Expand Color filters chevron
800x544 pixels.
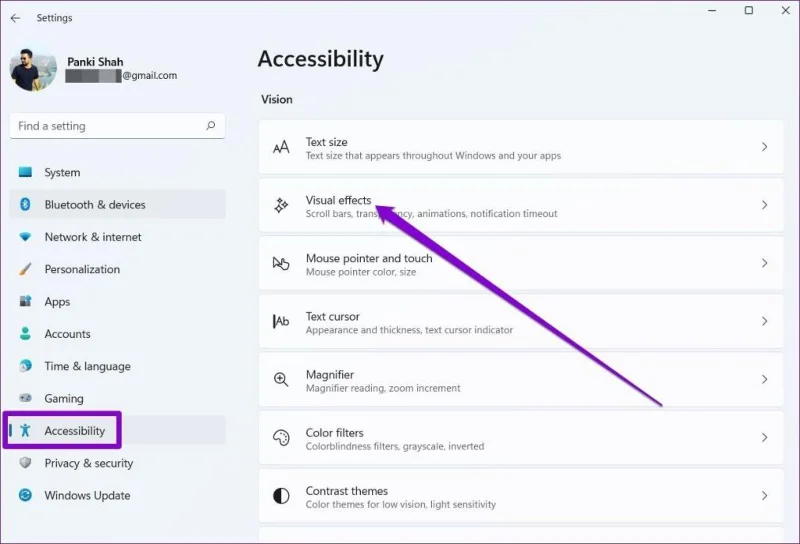(764, 437)
